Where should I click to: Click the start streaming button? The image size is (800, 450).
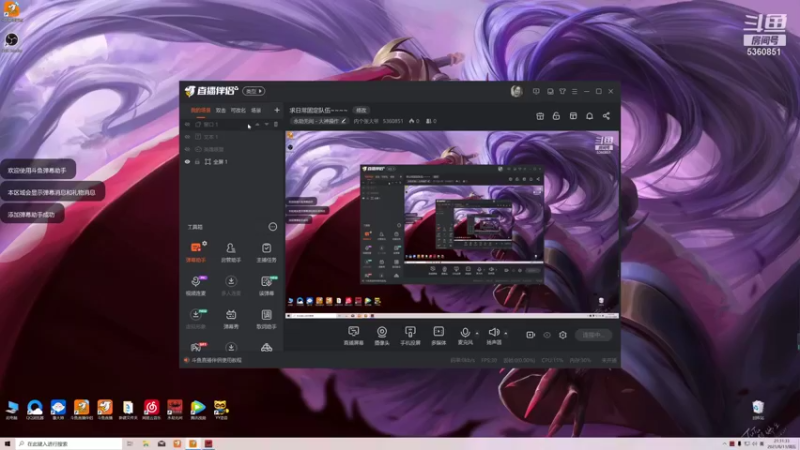pyautogui.click(x=593, y=335)
